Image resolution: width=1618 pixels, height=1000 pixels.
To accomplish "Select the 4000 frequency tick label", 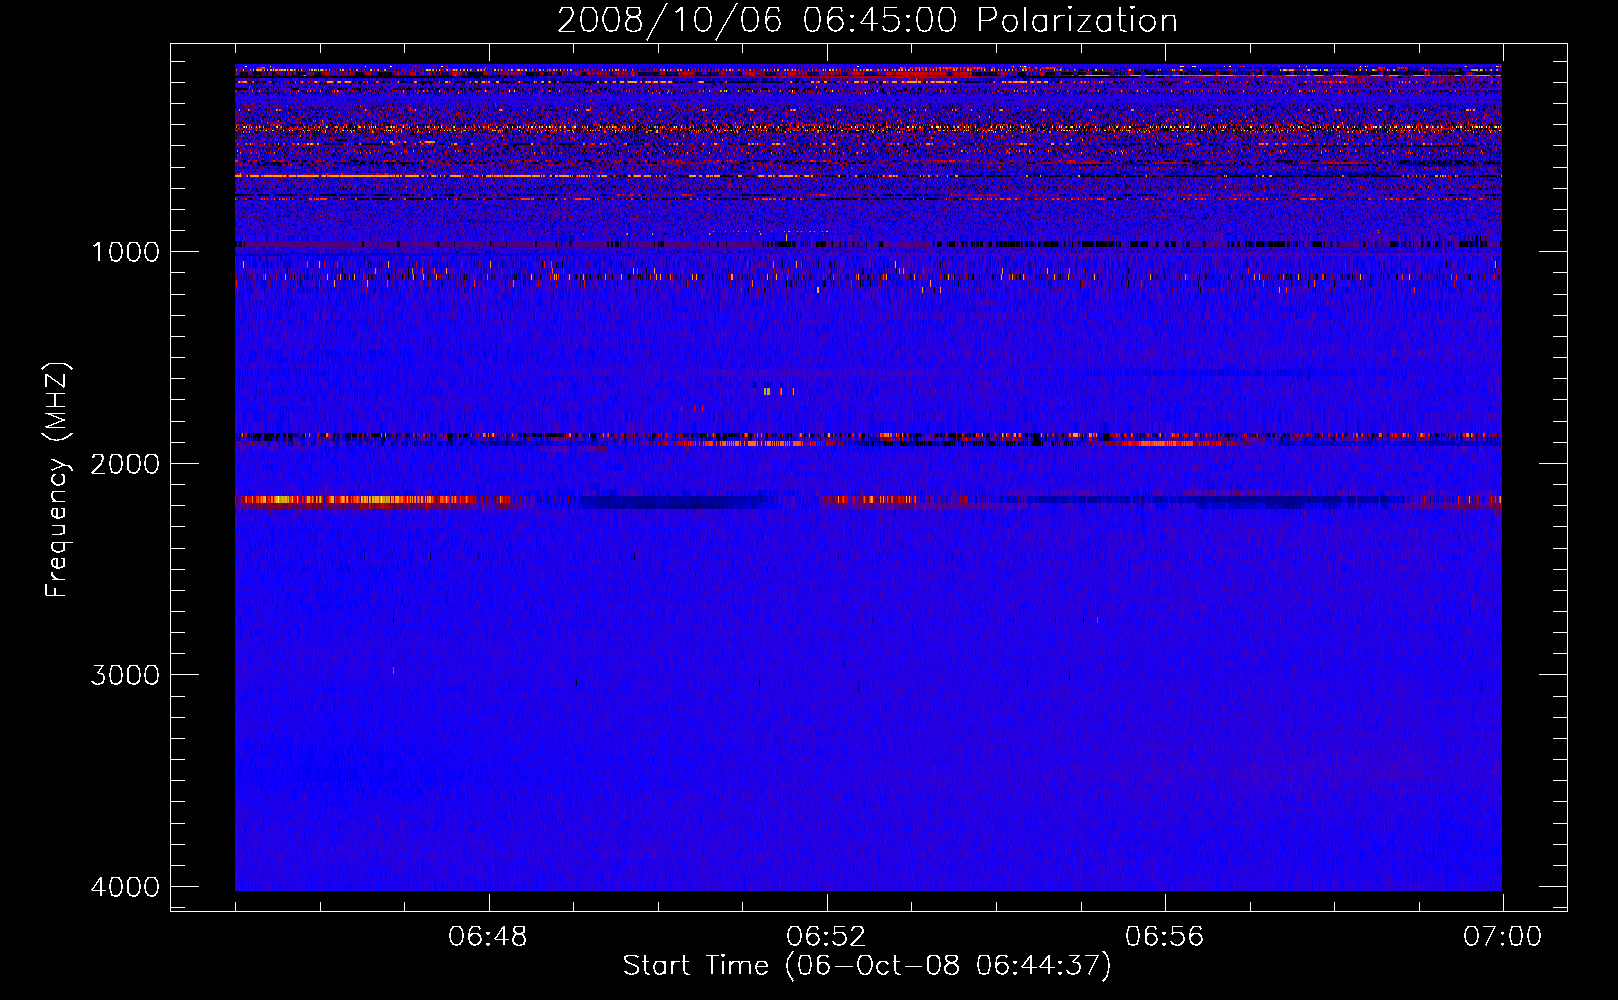I will (x=125, y=887).
